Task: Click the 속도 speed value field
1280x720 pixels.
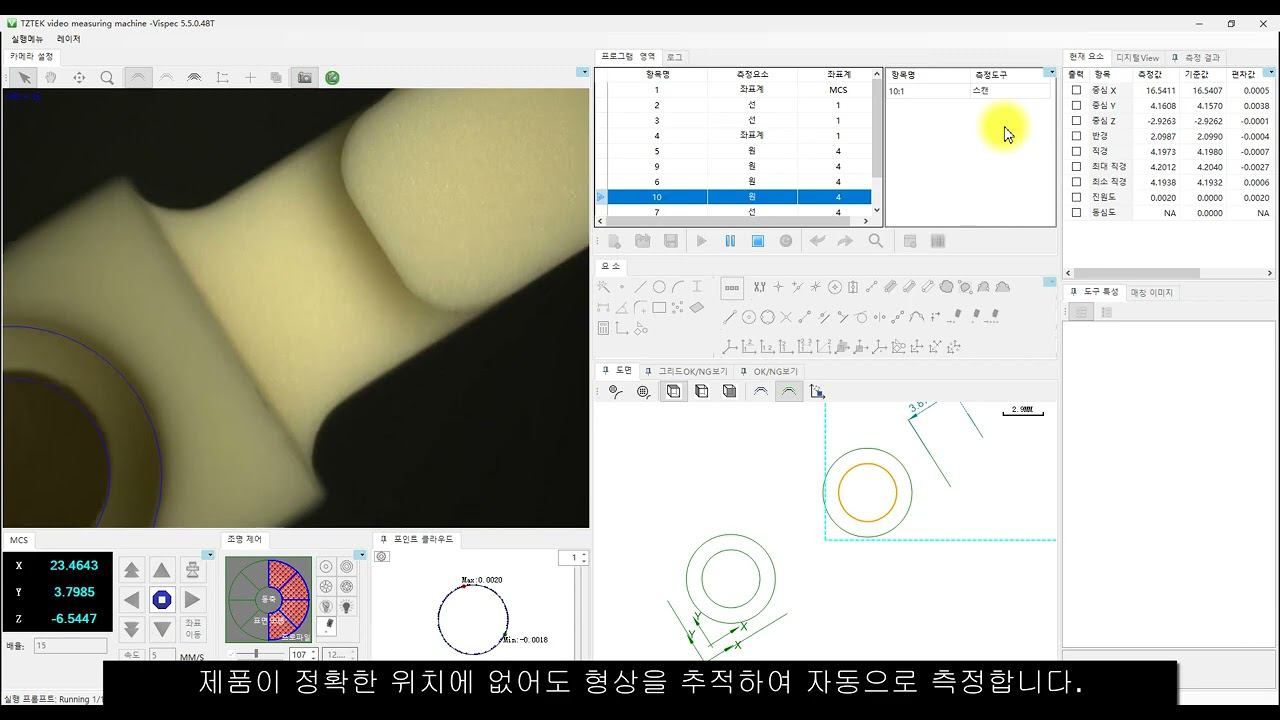Action: pos(161,655)
